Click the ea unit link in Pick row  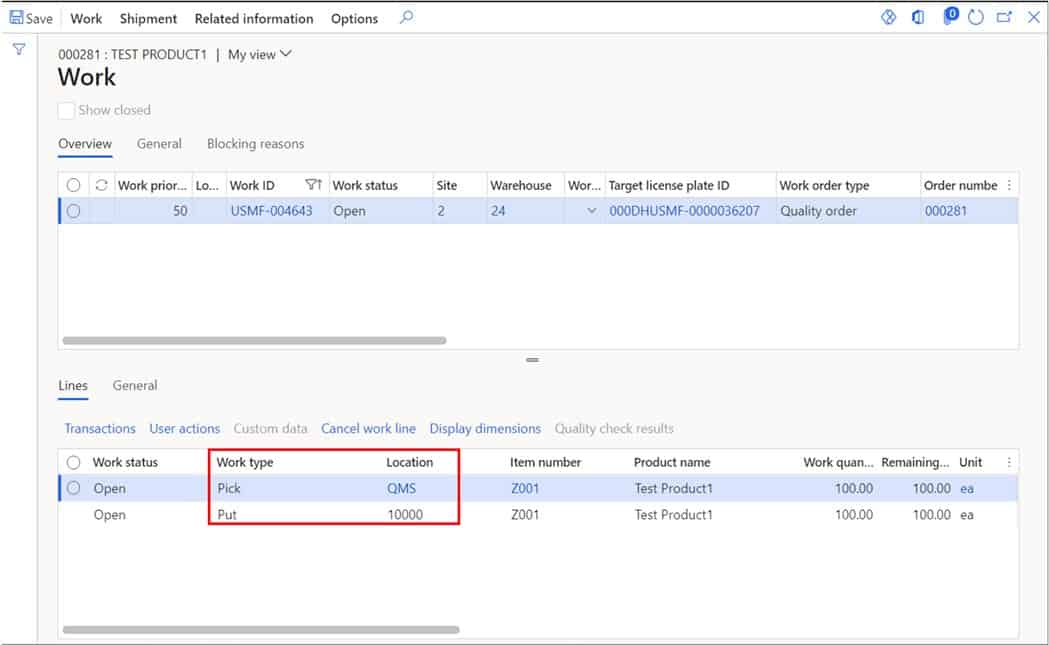tap(967, 488)
